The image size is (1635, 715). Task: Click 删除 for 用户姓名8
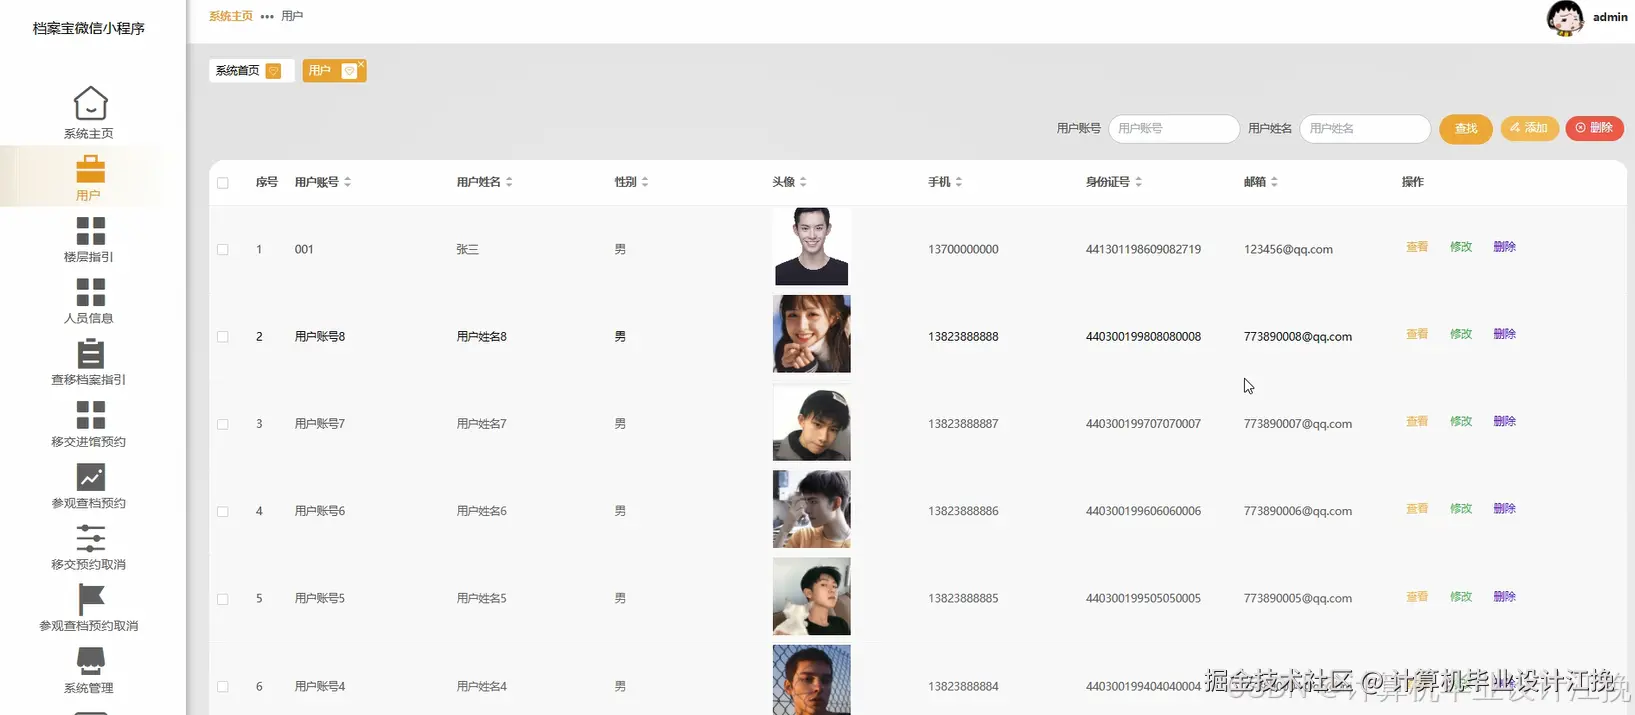click(x=1505, y=334)
